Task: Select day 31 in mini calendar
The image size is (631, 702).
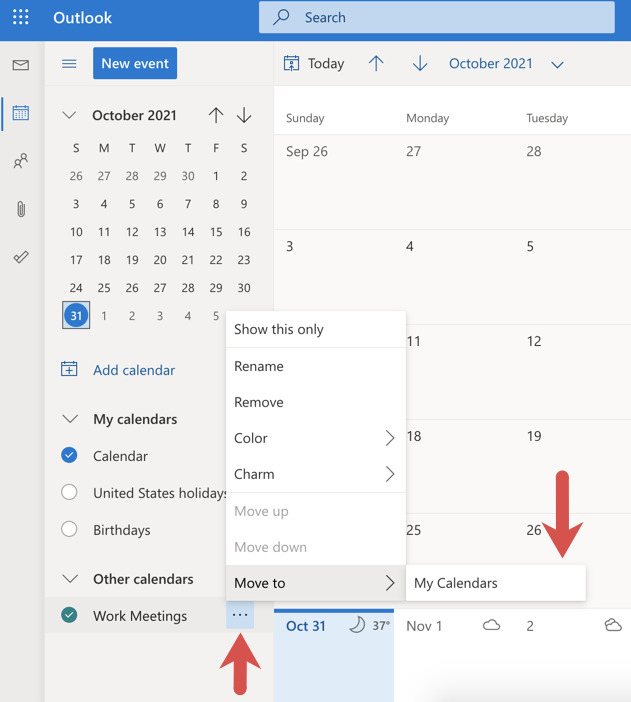Action: (x=76, y=315)
